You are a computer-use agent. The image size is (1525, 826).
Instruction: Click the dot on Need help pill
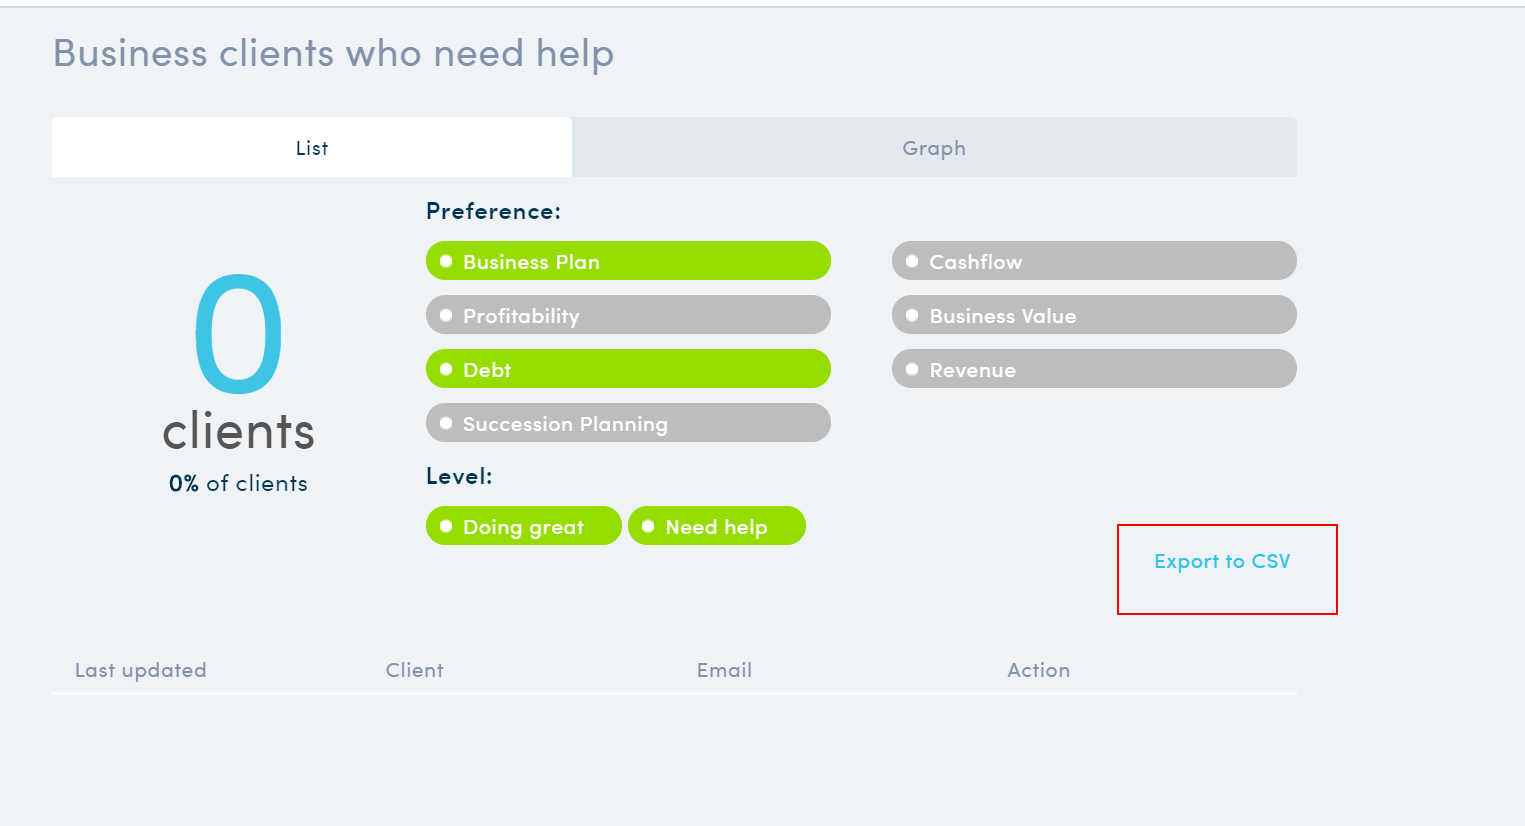[648, 526]
